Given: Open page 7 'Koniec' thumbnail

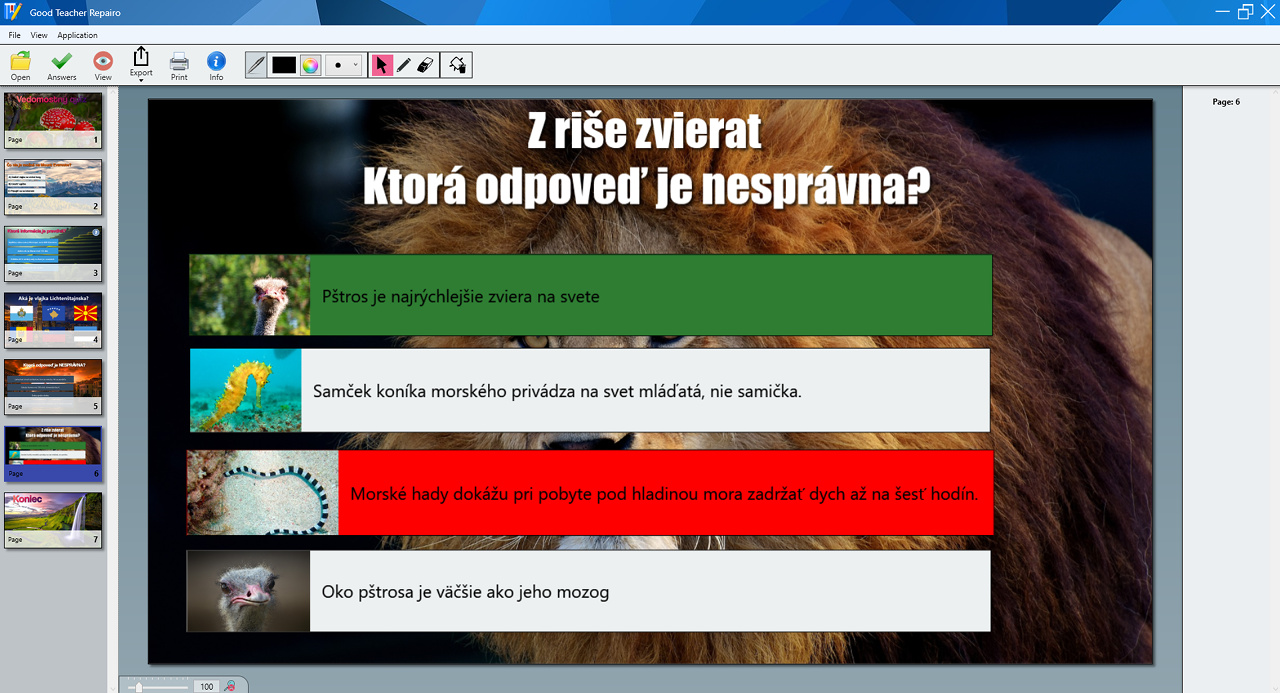Looking at the screenshot, I should click(x=53, y=520).
